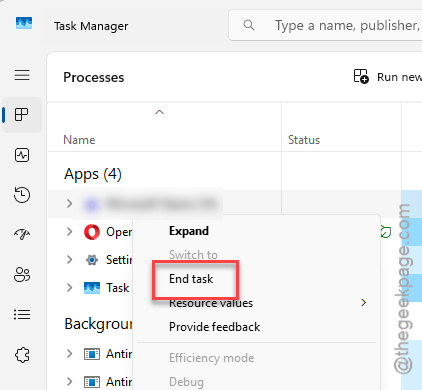Image resolution: width=422 pixels, height=390 pixels.
Task: Choose Expand in the context menu
Action: click(x=189, y=231)
